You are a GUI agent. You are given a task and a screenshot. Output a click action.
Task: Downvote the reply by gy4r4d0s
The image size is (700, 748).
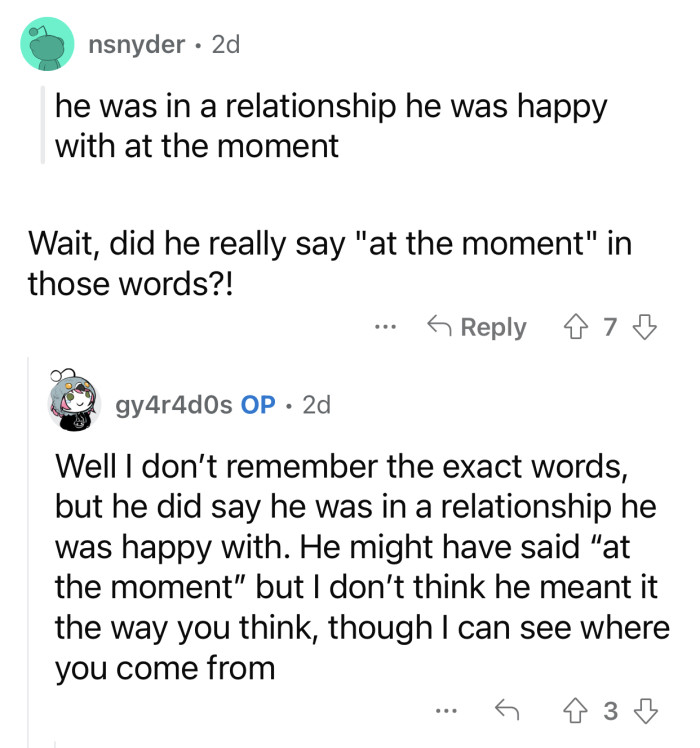[x=647, y=711]
